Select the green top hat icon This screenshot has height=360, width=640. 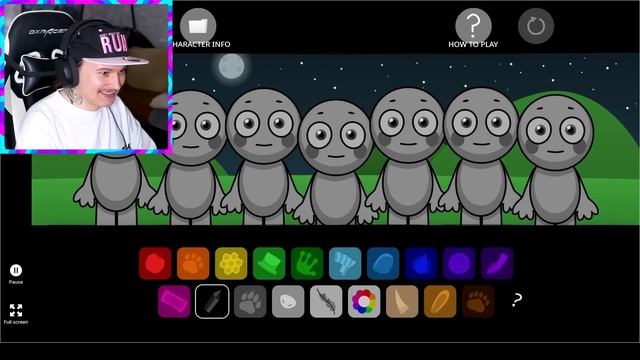tap(269, 263)
